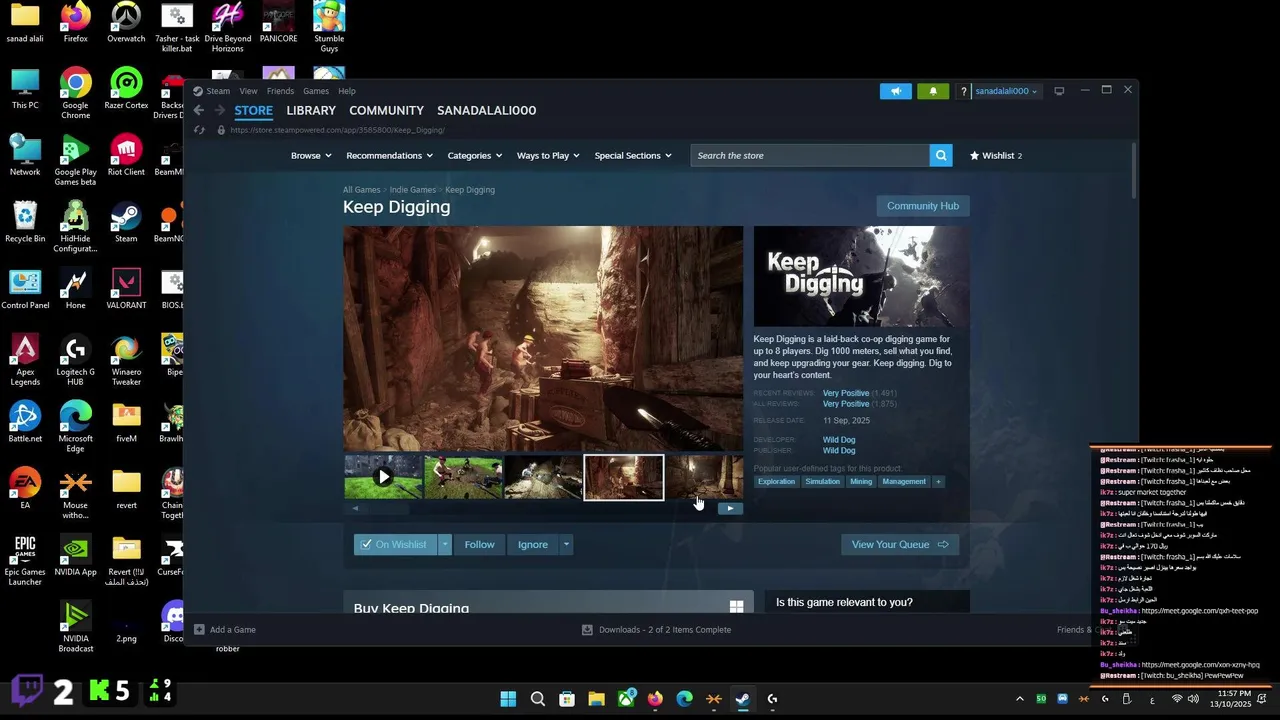Image resolution: width=1280 pixels, height=720 pixels.
Task: Open the Community Hub button
Action: 923,206
